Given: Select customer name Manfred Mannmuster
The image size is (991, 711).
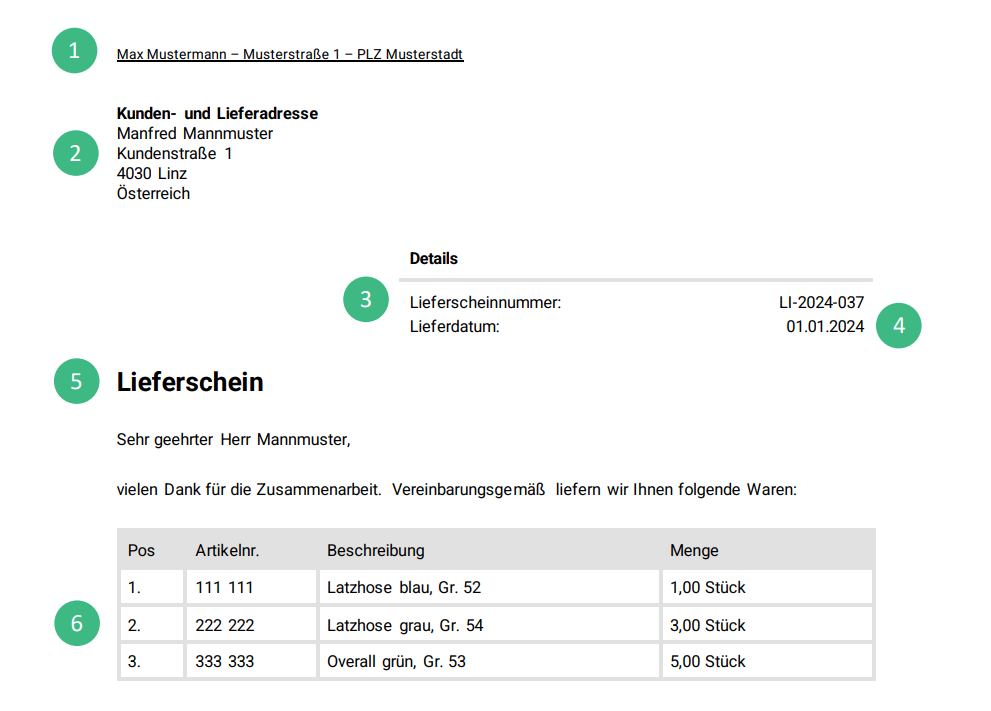Looking at the screenshot, I should pos(194,133).
